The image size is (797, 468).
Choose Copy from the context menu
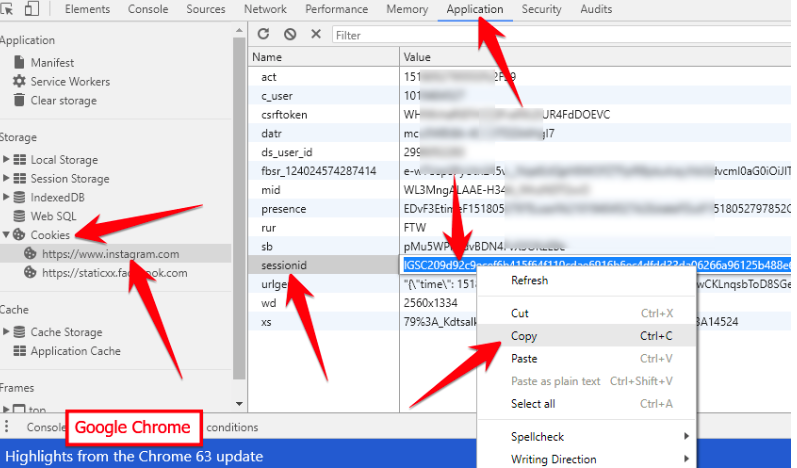tap(523, 337)
